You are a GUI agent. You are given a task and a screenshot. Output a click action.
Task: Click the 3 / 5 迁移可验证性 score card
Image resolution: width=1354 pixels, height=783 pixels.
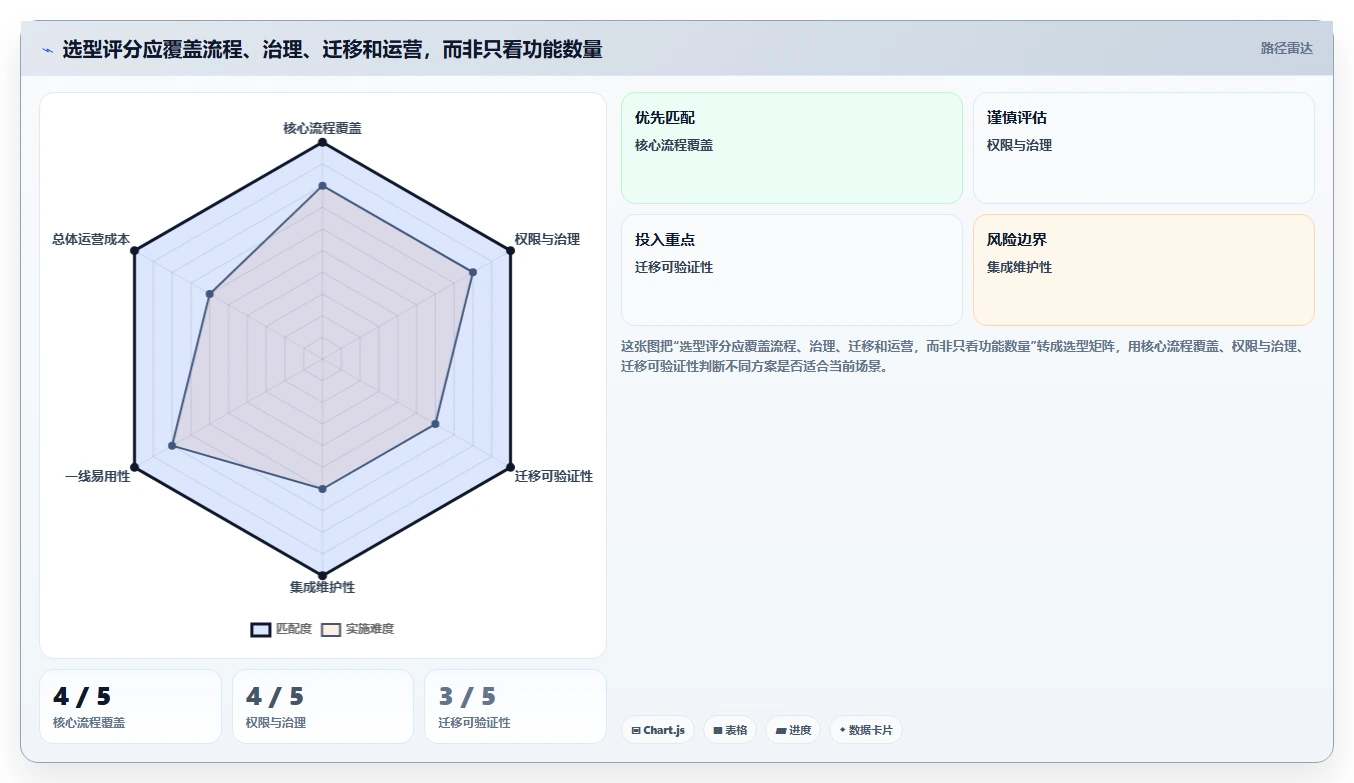tap(516, 706)
